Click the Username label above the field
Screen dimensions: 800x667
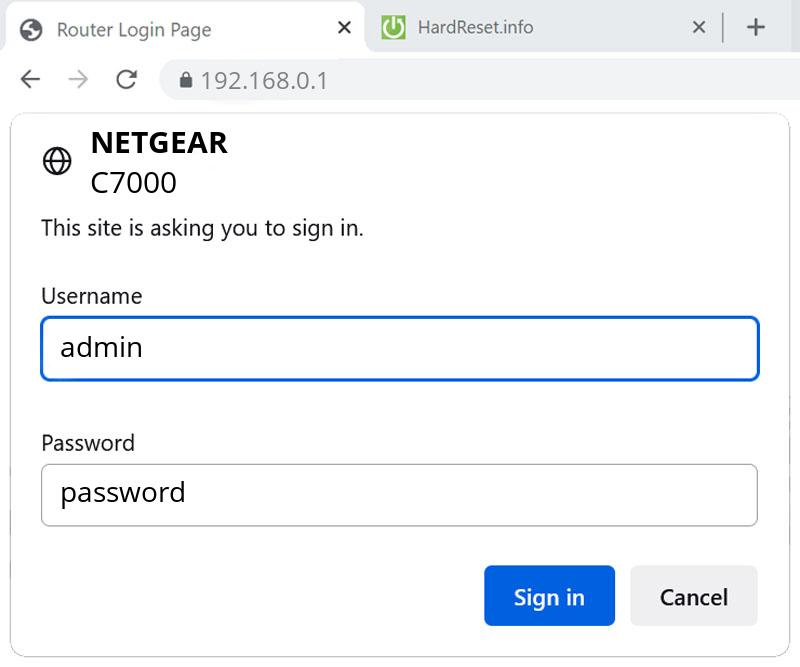click(91, 296)
